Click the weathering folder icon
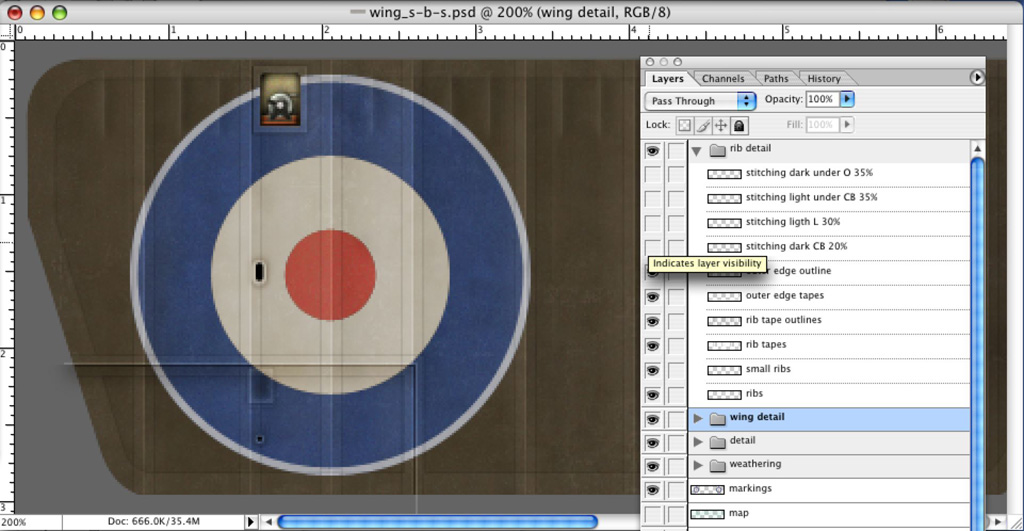The height and width of the screenshot is (531, 1024). (718, 465)
